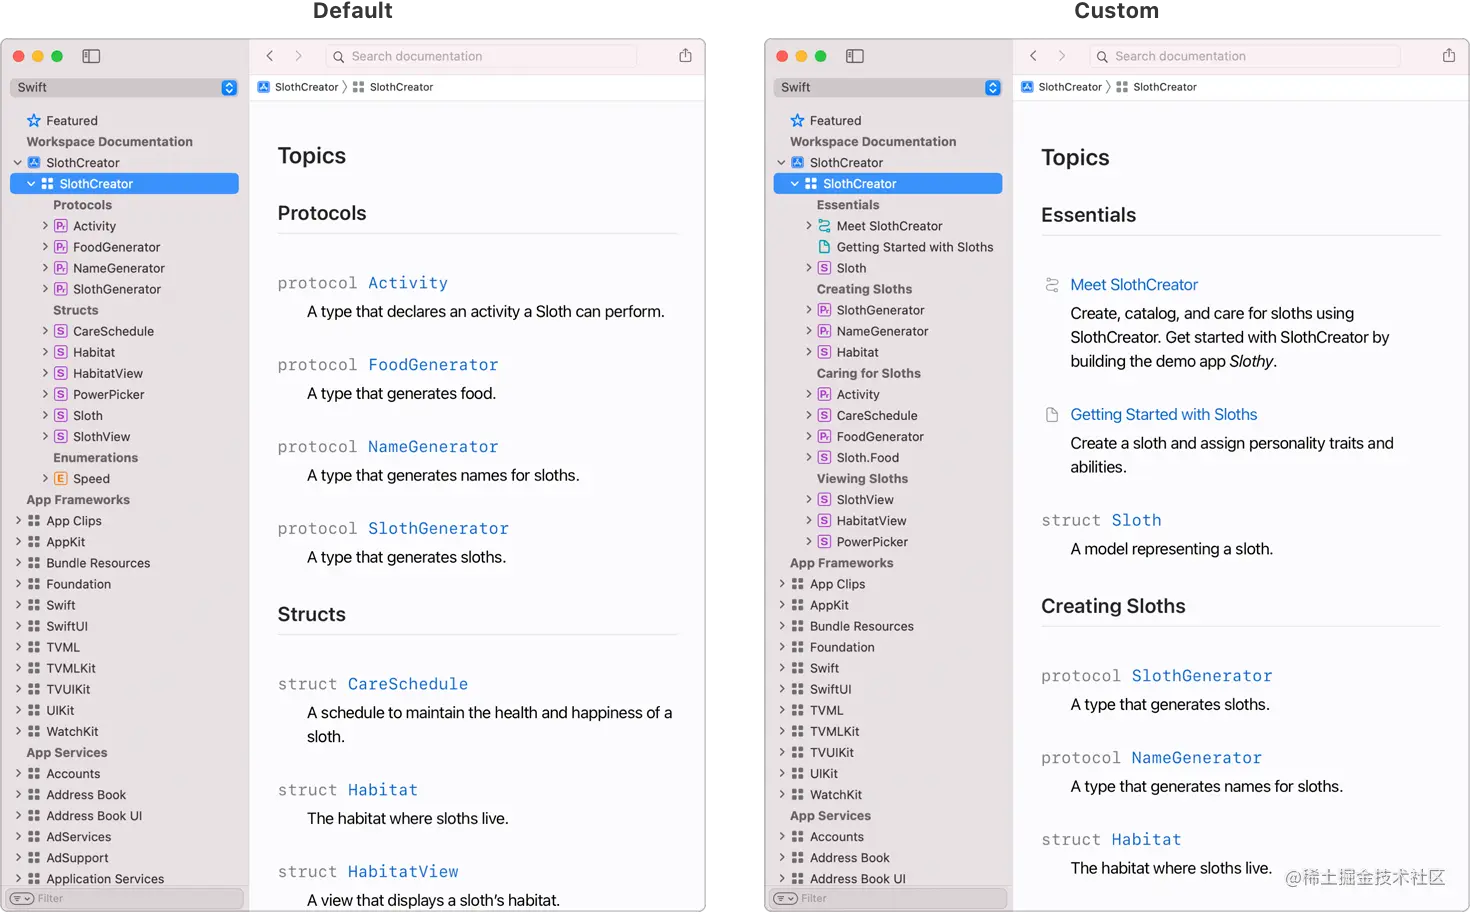Viewport: 1470px width, 912px height.
Task: Select Address Book UI in the Default sidebar
Action: (x=94, y=816)
